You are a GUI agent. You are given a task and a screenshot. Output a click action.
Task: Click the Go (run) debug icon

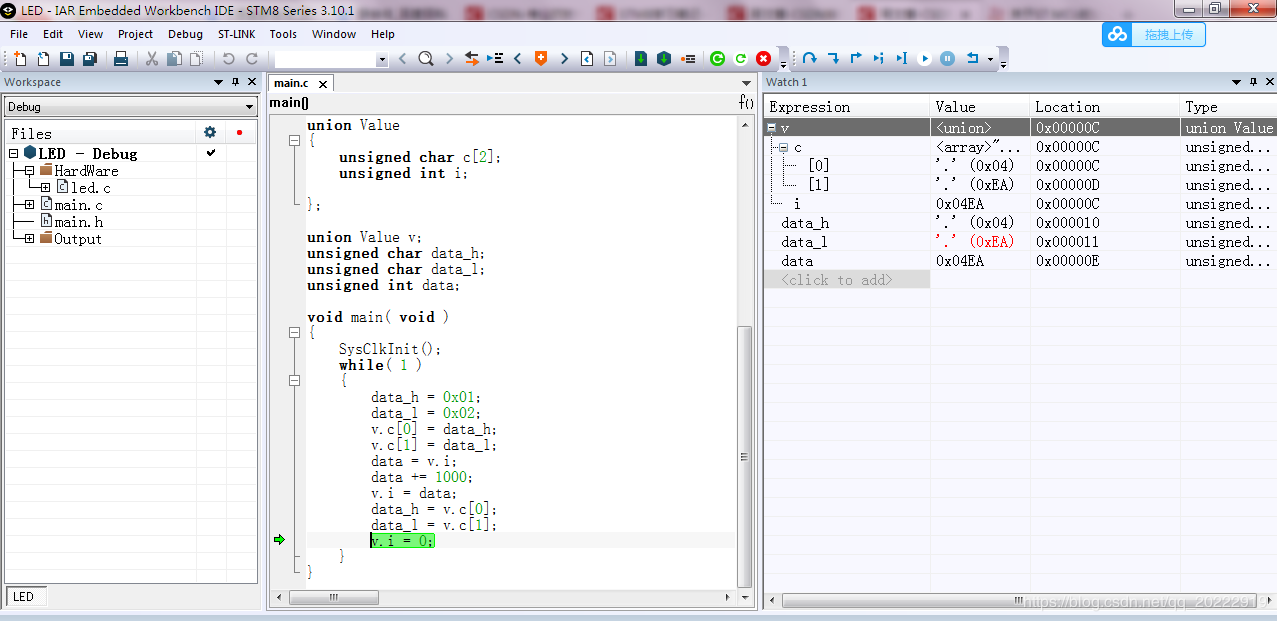(925, 59)
